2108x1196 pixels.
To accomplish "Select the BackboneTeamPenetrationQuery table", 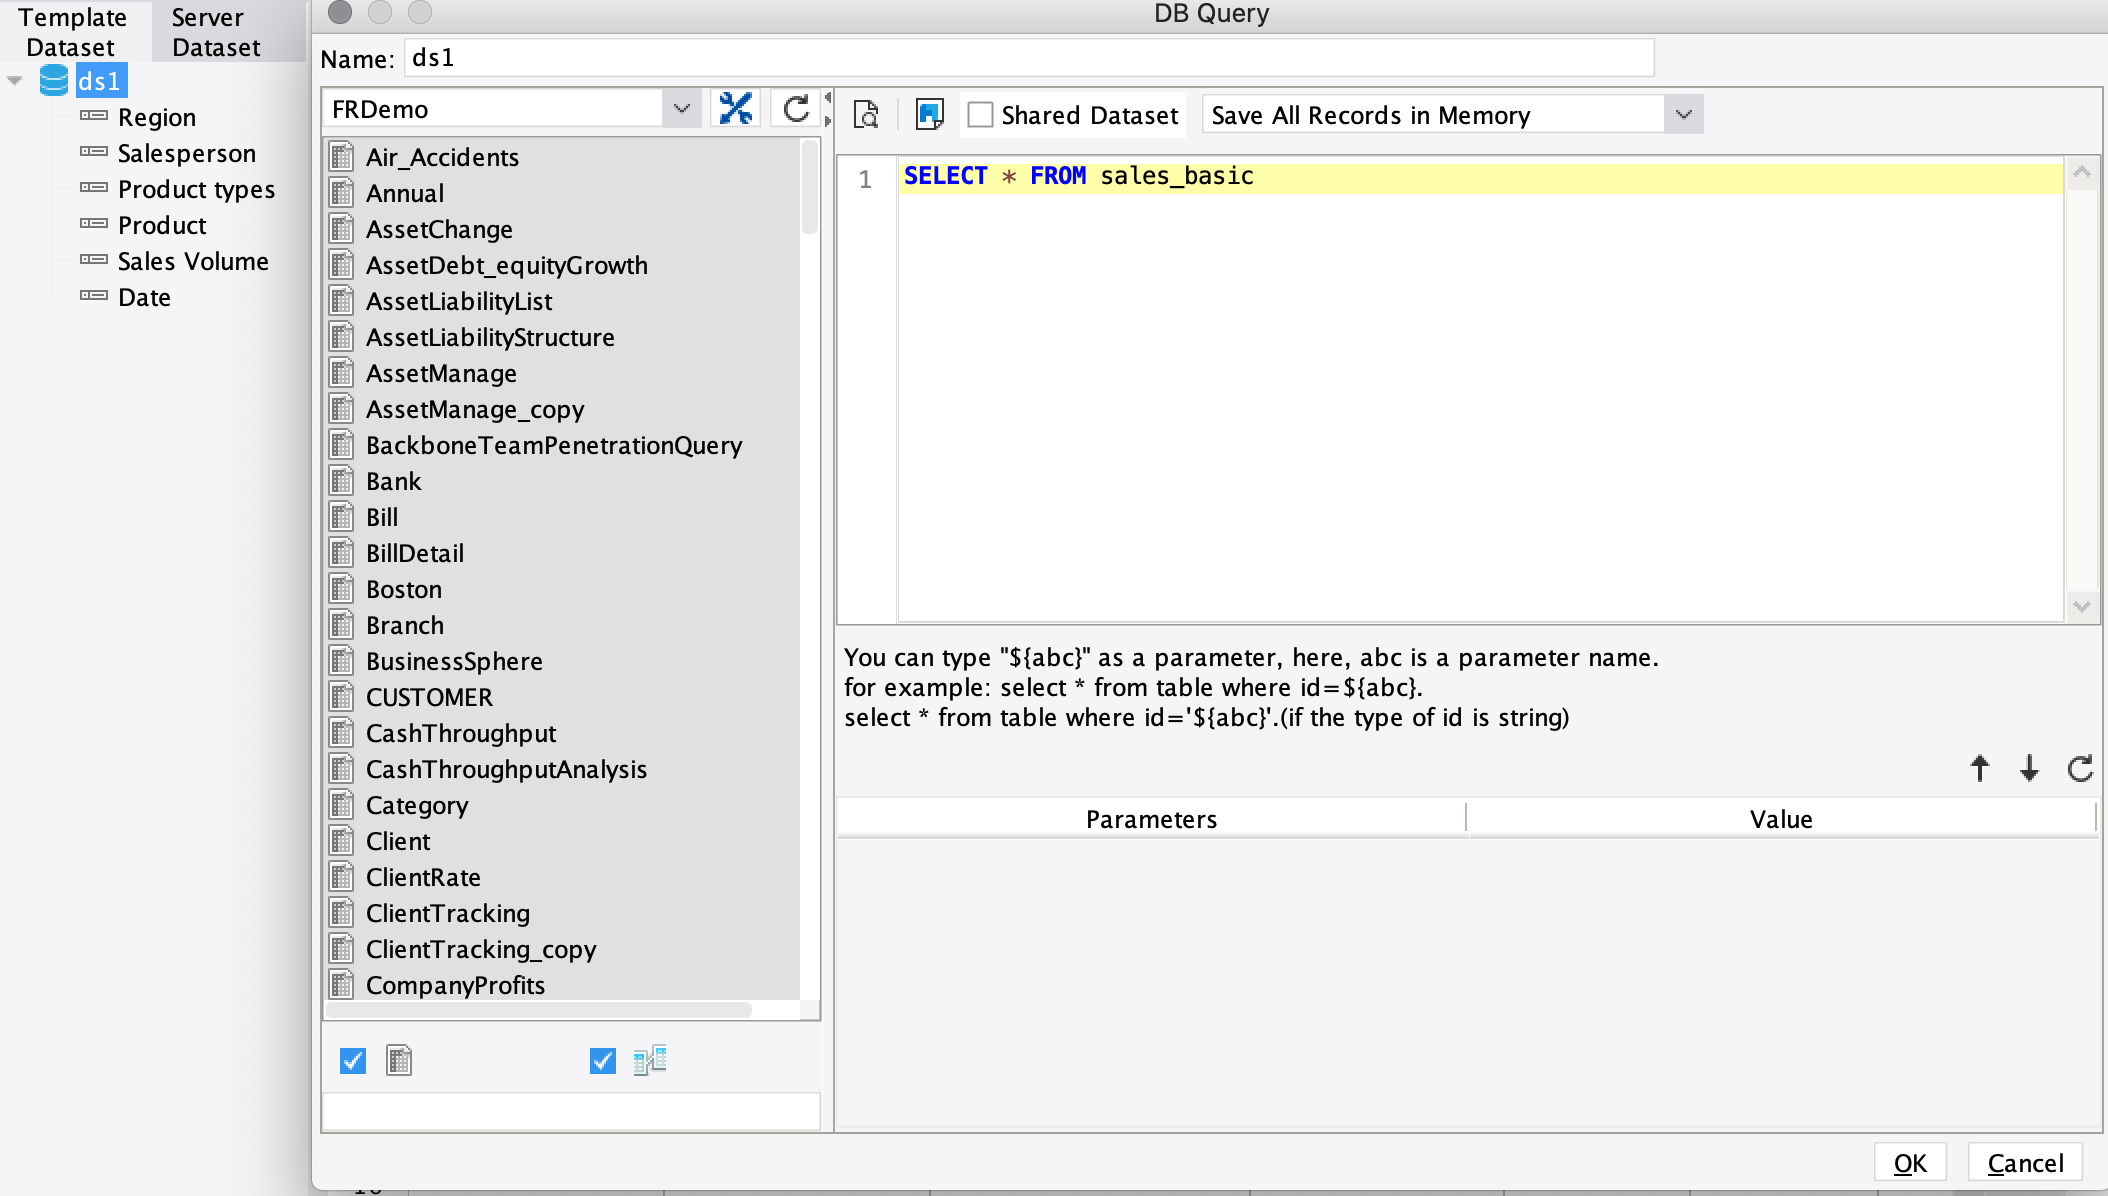I will (554, 445).
